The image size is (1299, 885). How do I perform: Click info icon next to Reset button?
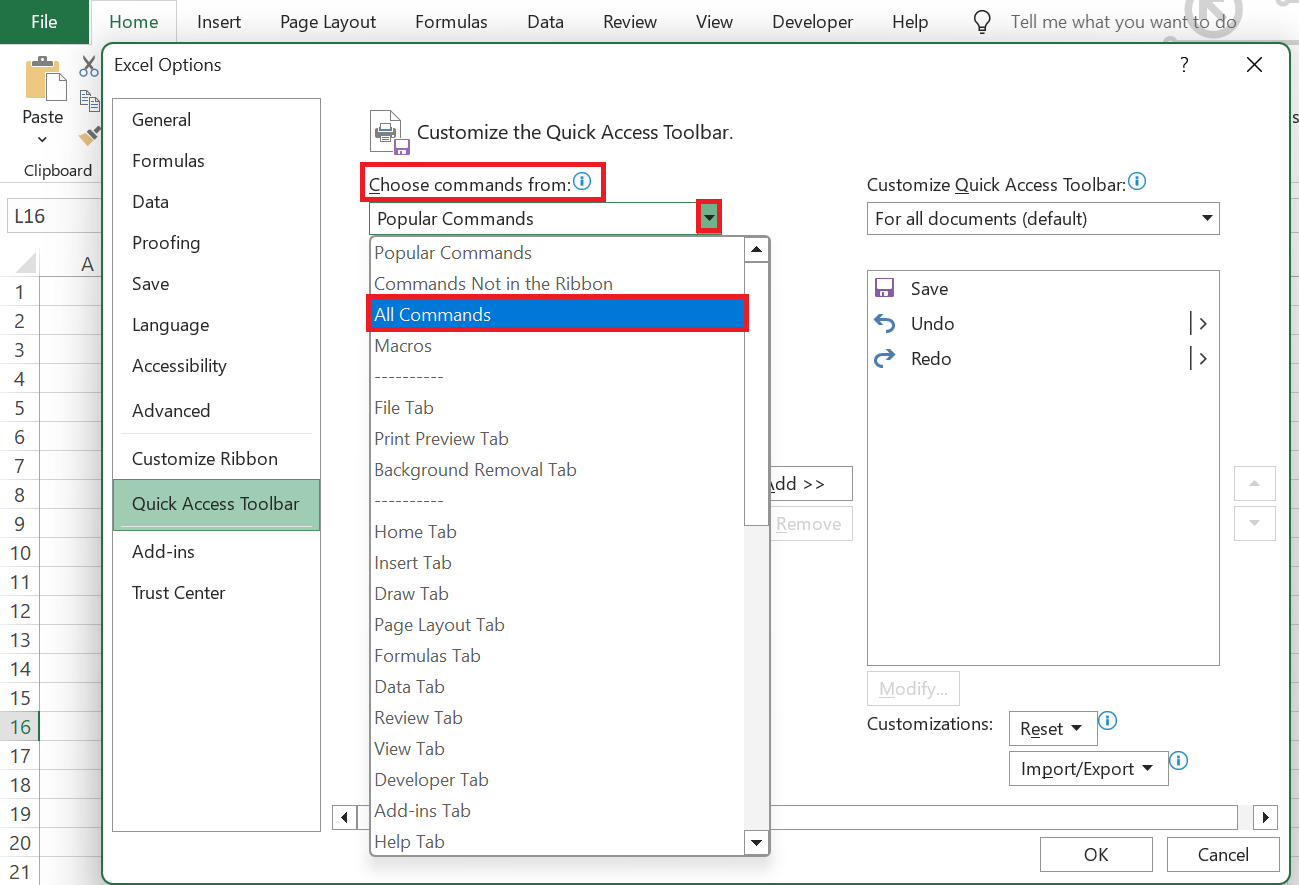click(1107, 721)
